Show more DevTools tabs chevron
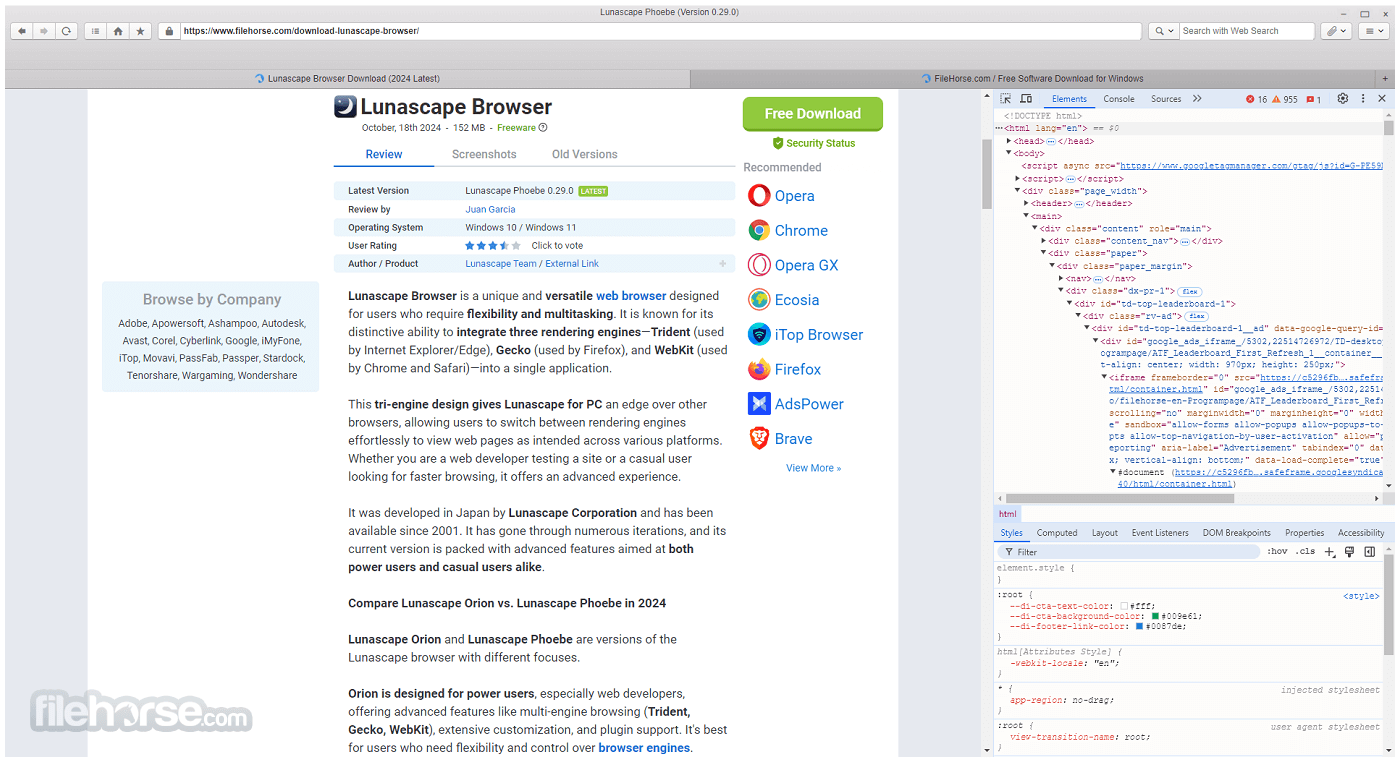Screen dimensions: 1400x762 (1197, 99)
